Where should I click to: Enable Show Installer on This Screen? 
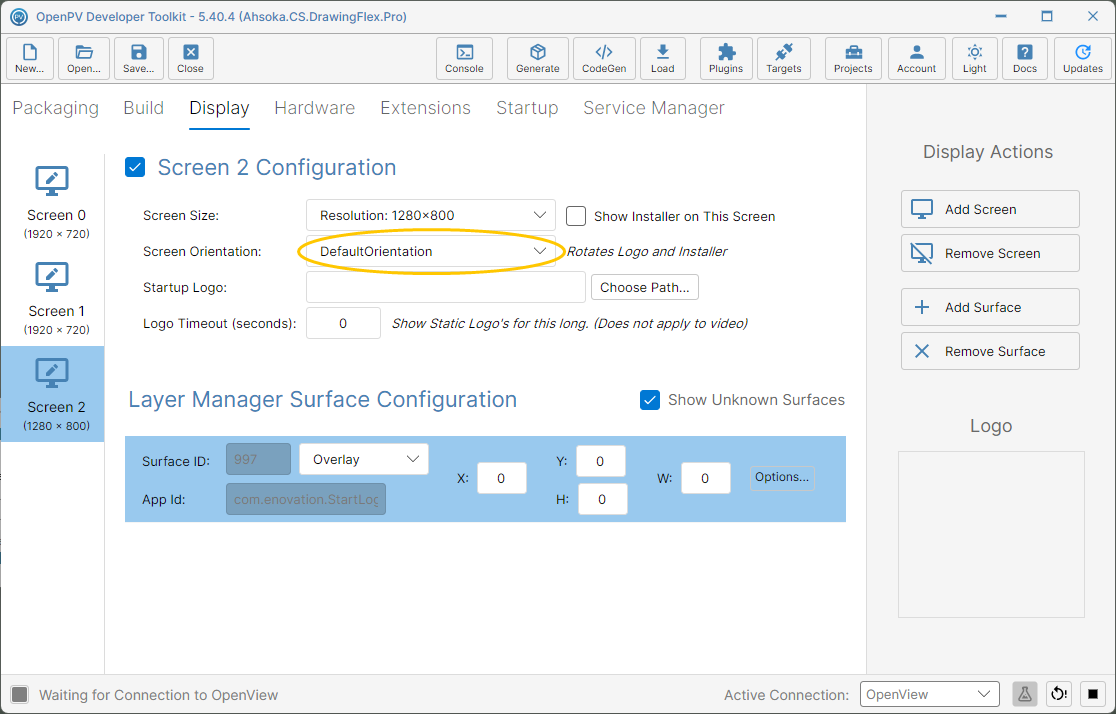(576, 216)
